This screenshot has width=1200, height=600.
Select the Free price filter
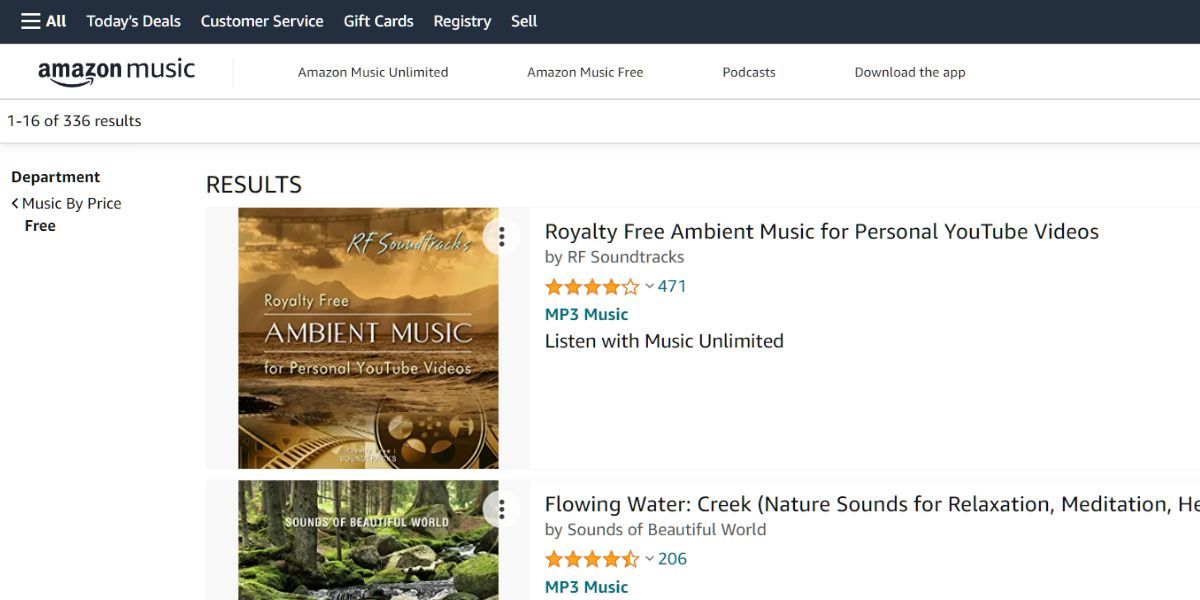40,226
